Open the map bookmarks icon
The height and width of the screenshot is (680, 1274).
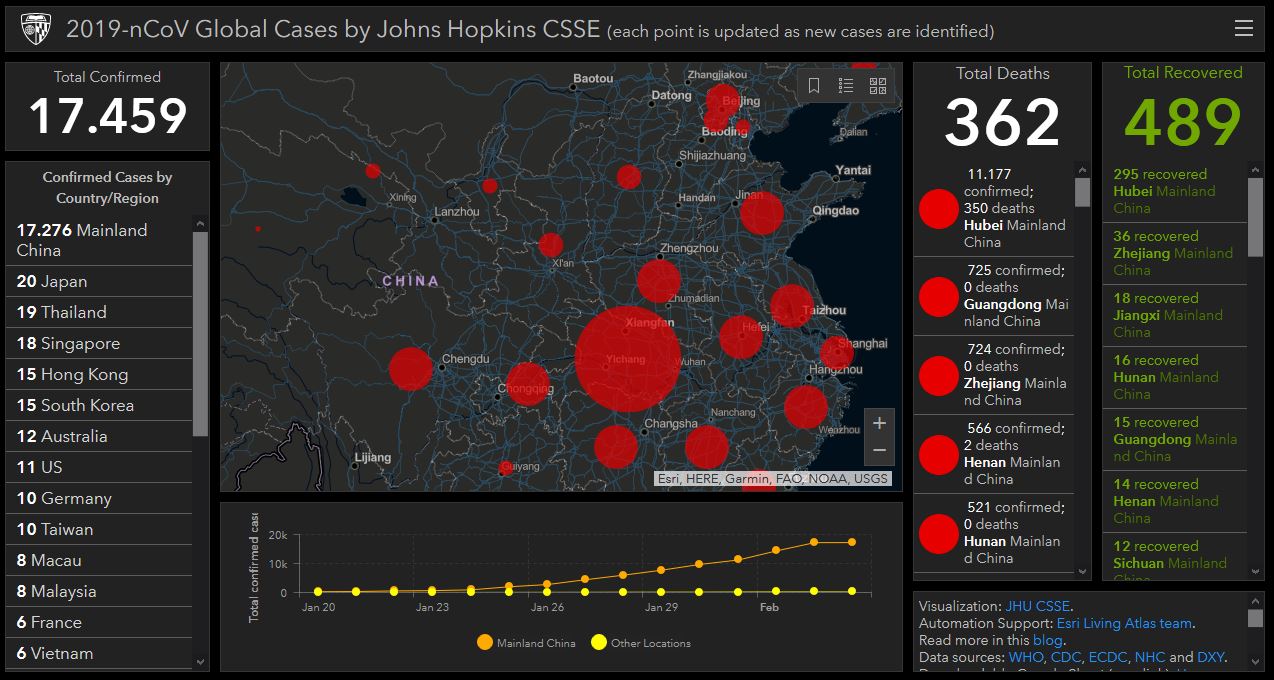[814, 86]
